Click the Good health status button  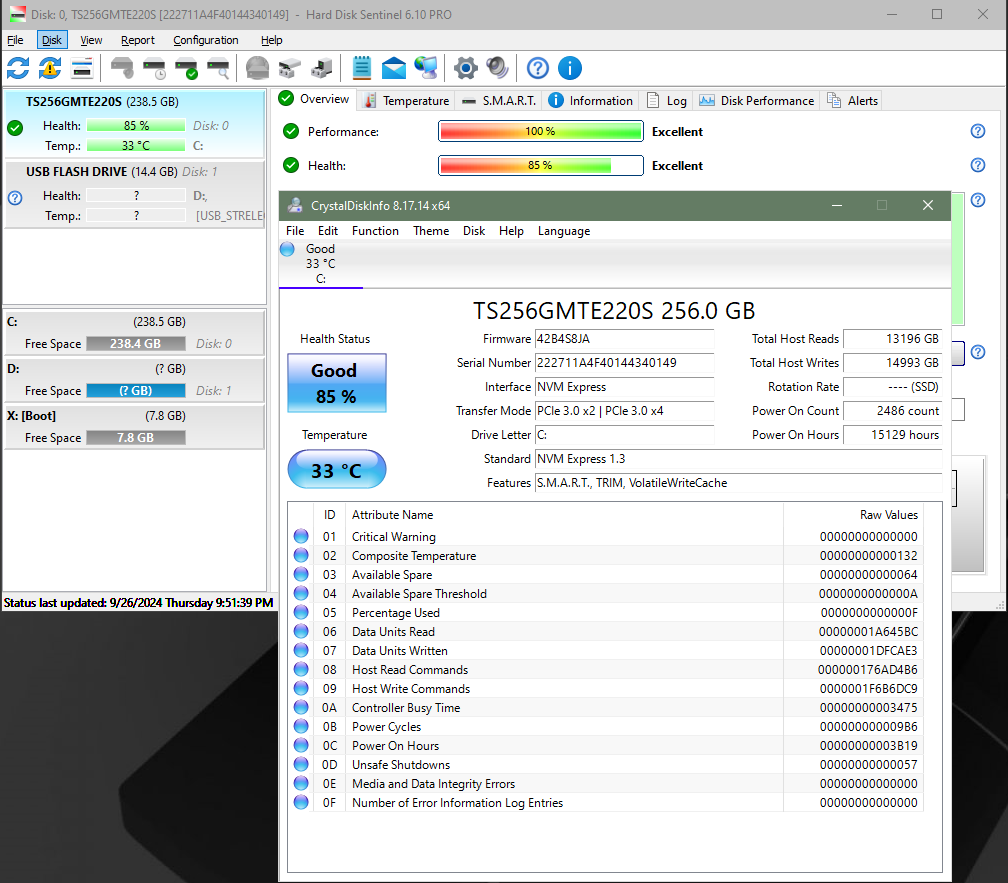[x=336, y=382]
